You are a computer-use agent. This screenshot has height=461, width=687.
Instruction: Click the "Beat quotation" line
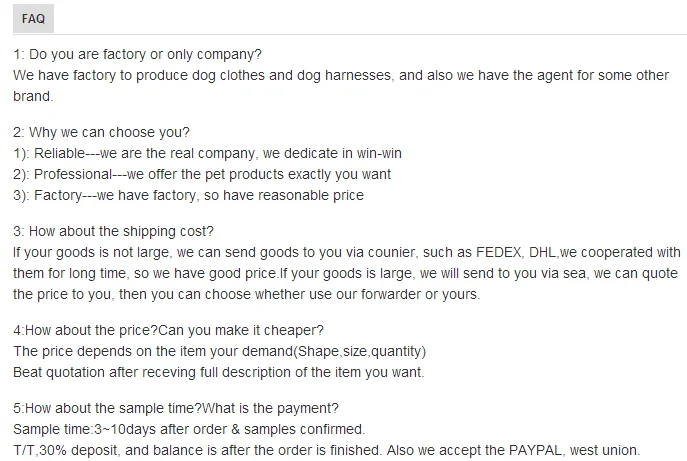tap(219, 372)
